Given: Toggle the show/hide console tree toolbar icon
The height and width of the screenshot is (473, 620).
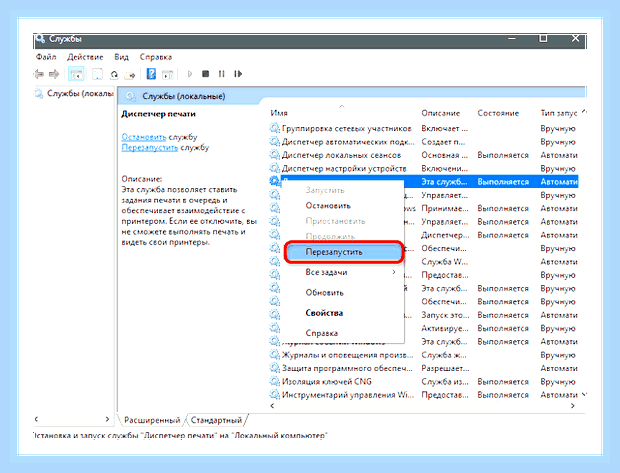Looking at the screenshot, I should 76,74.
